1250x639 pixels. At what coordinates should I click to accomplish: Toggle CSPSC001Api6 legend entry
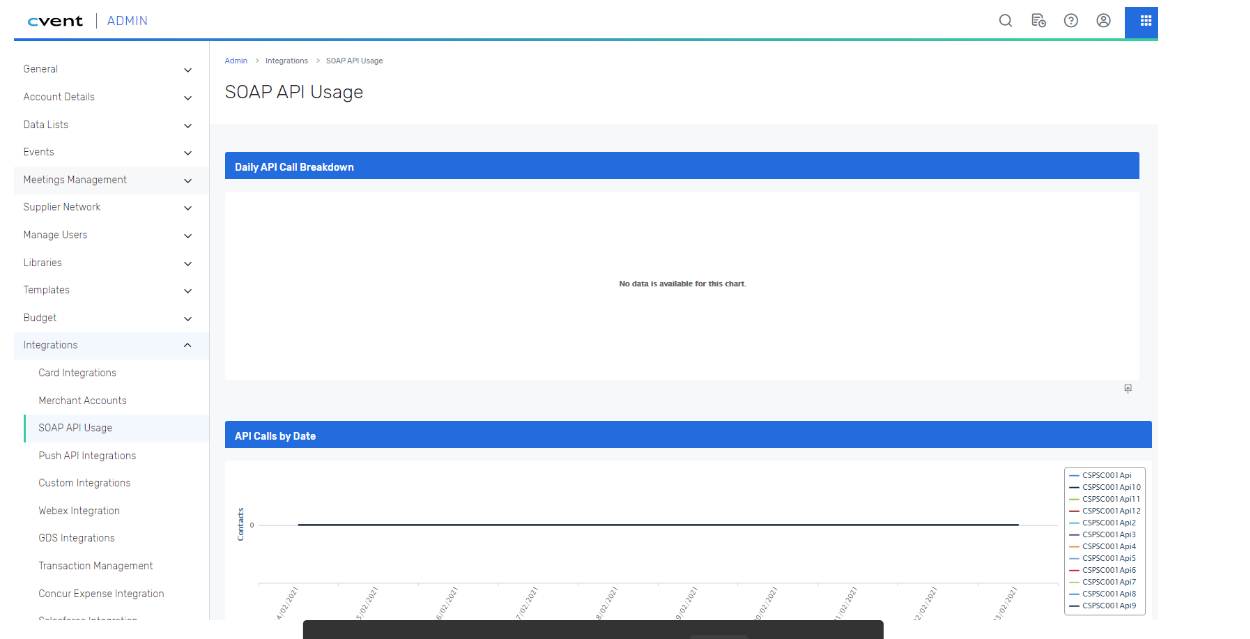[x=1108, y=570]
